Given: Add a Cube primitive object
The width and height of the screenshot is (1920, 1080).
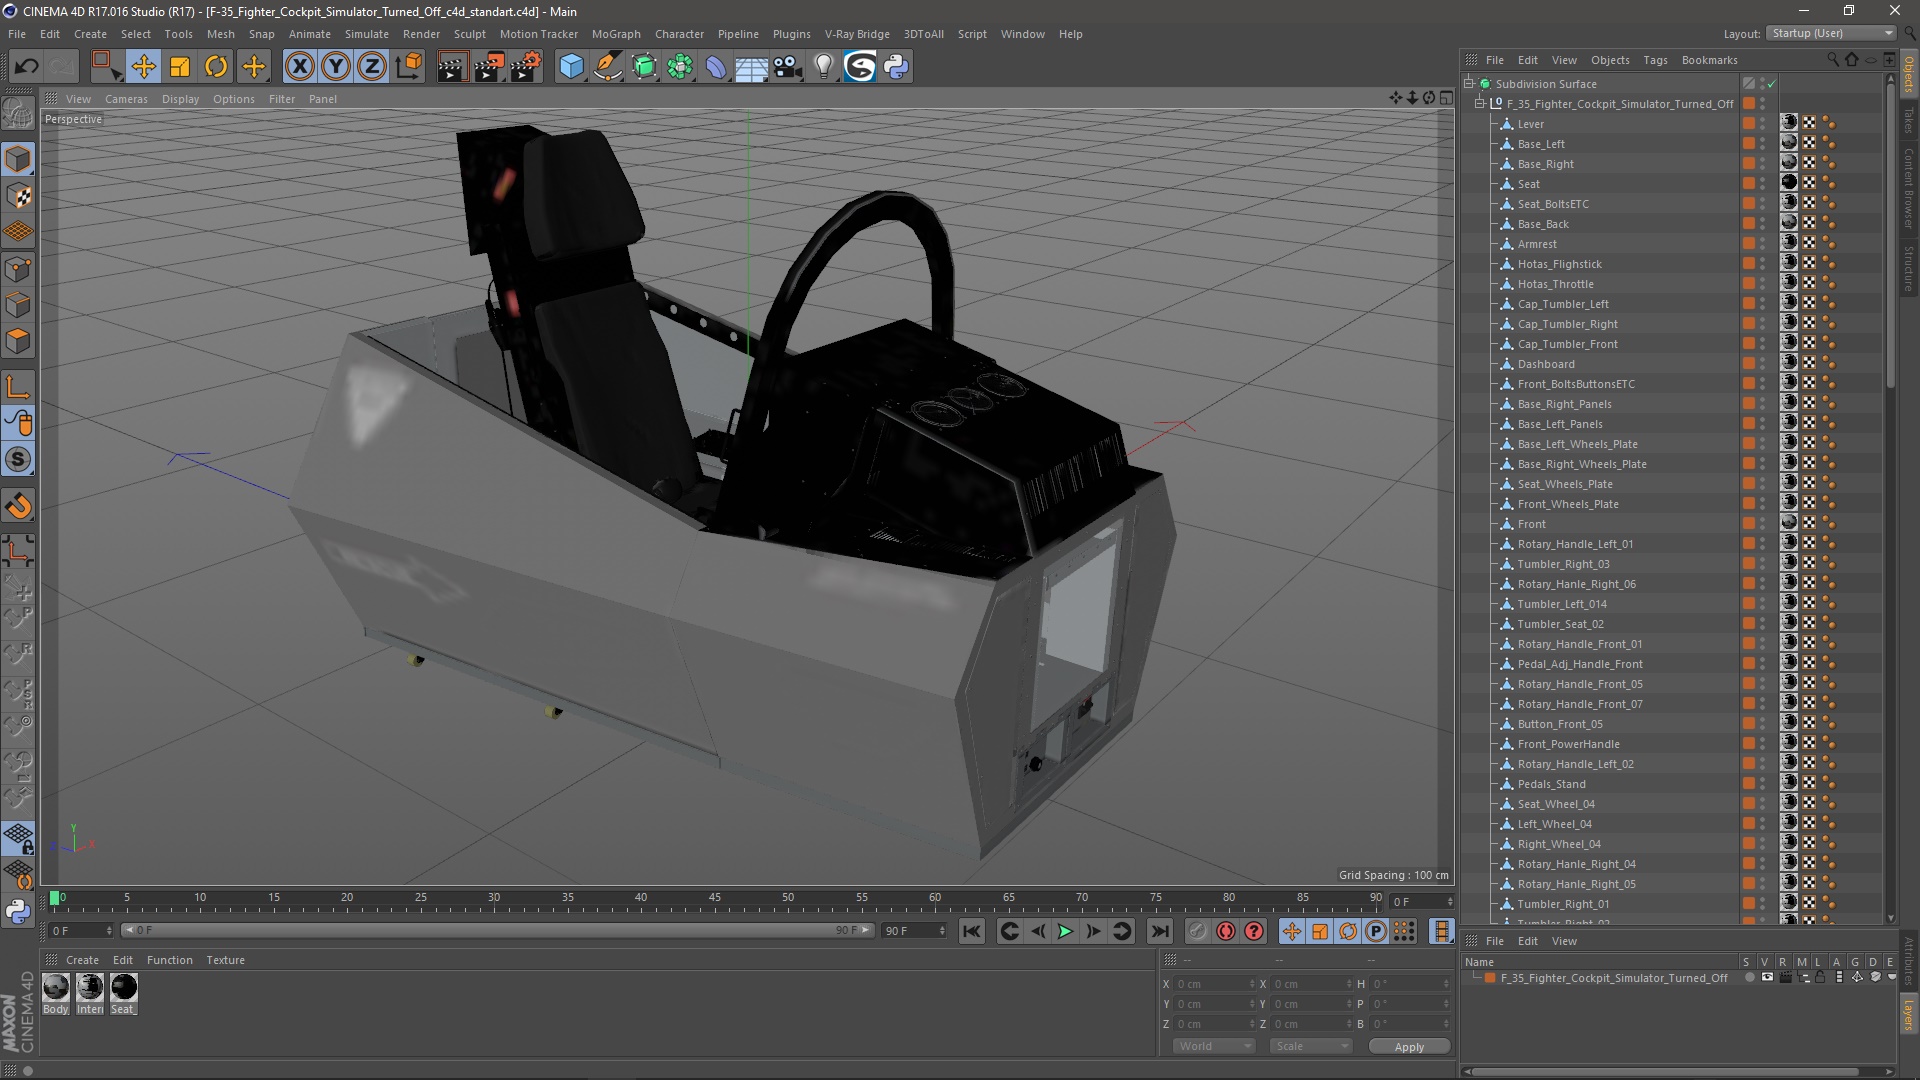Looking at the screenshot, I should tap(571, 67).
